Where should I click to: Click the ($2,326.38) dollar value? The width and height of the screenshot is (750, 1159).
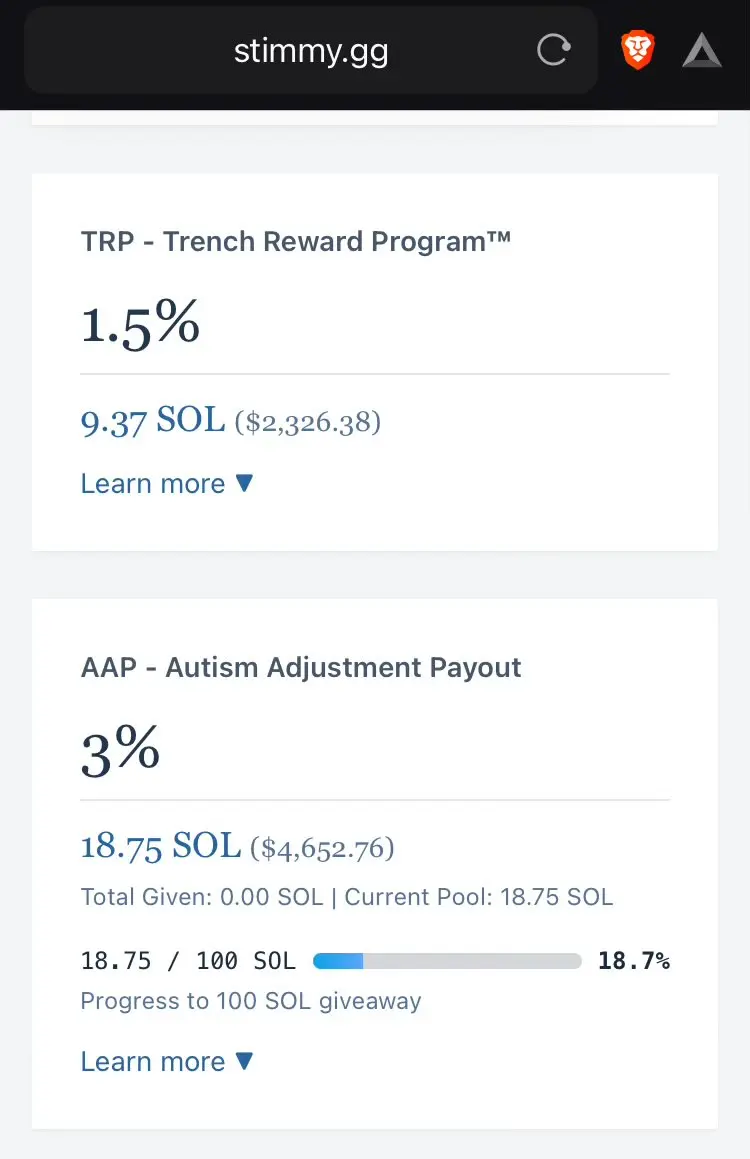[307, 422]
